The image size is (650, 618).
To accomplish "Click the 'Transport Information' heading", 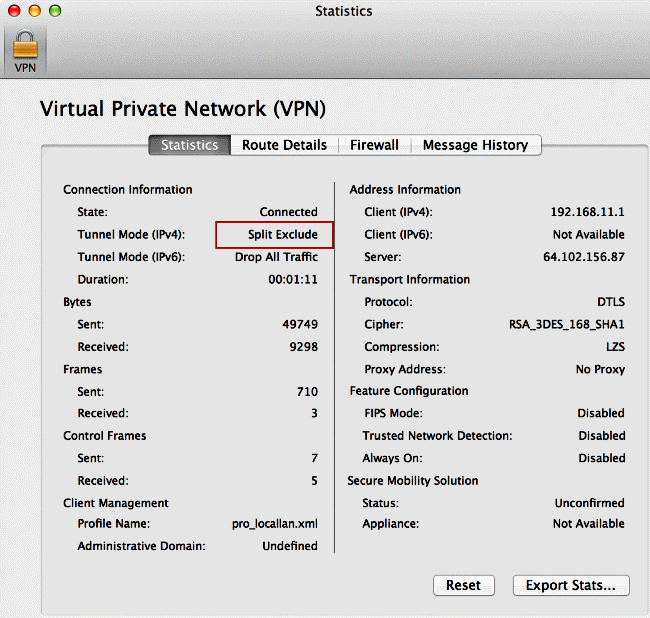I will pos(410,279).
